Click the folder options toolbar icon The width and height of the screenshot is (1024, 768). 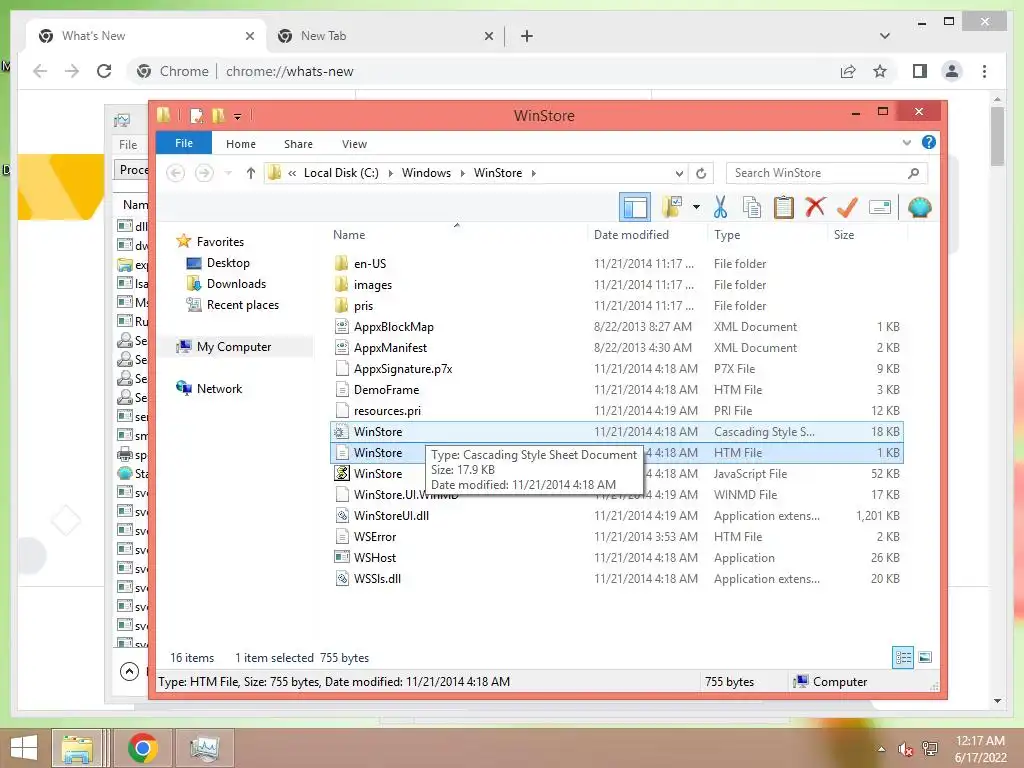[672, 207]
